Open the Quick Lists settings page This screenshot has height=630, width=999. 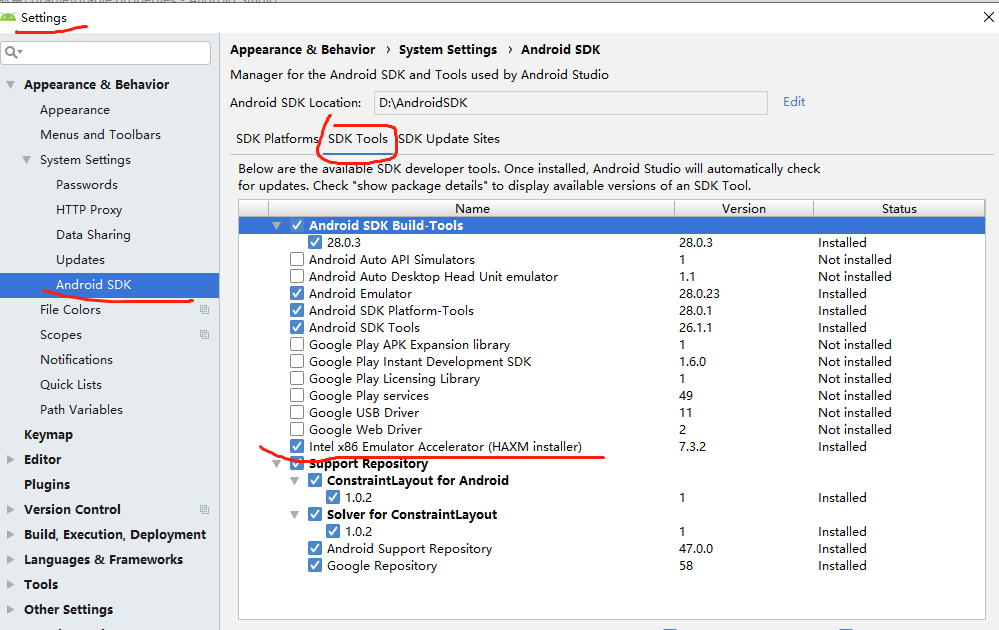click(71, 385)
